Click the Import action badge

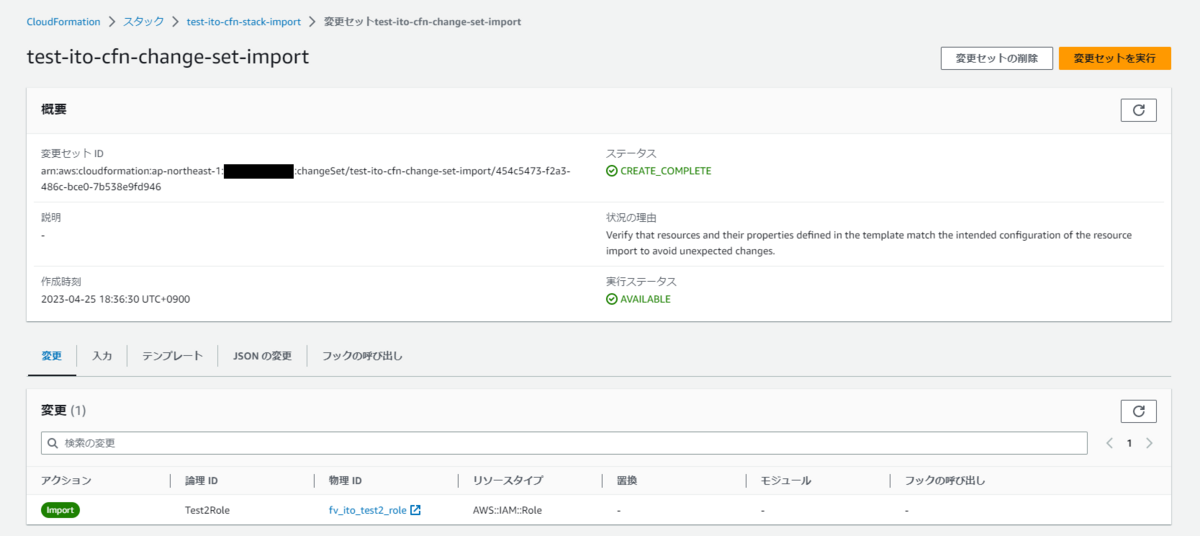pos(60,510)
